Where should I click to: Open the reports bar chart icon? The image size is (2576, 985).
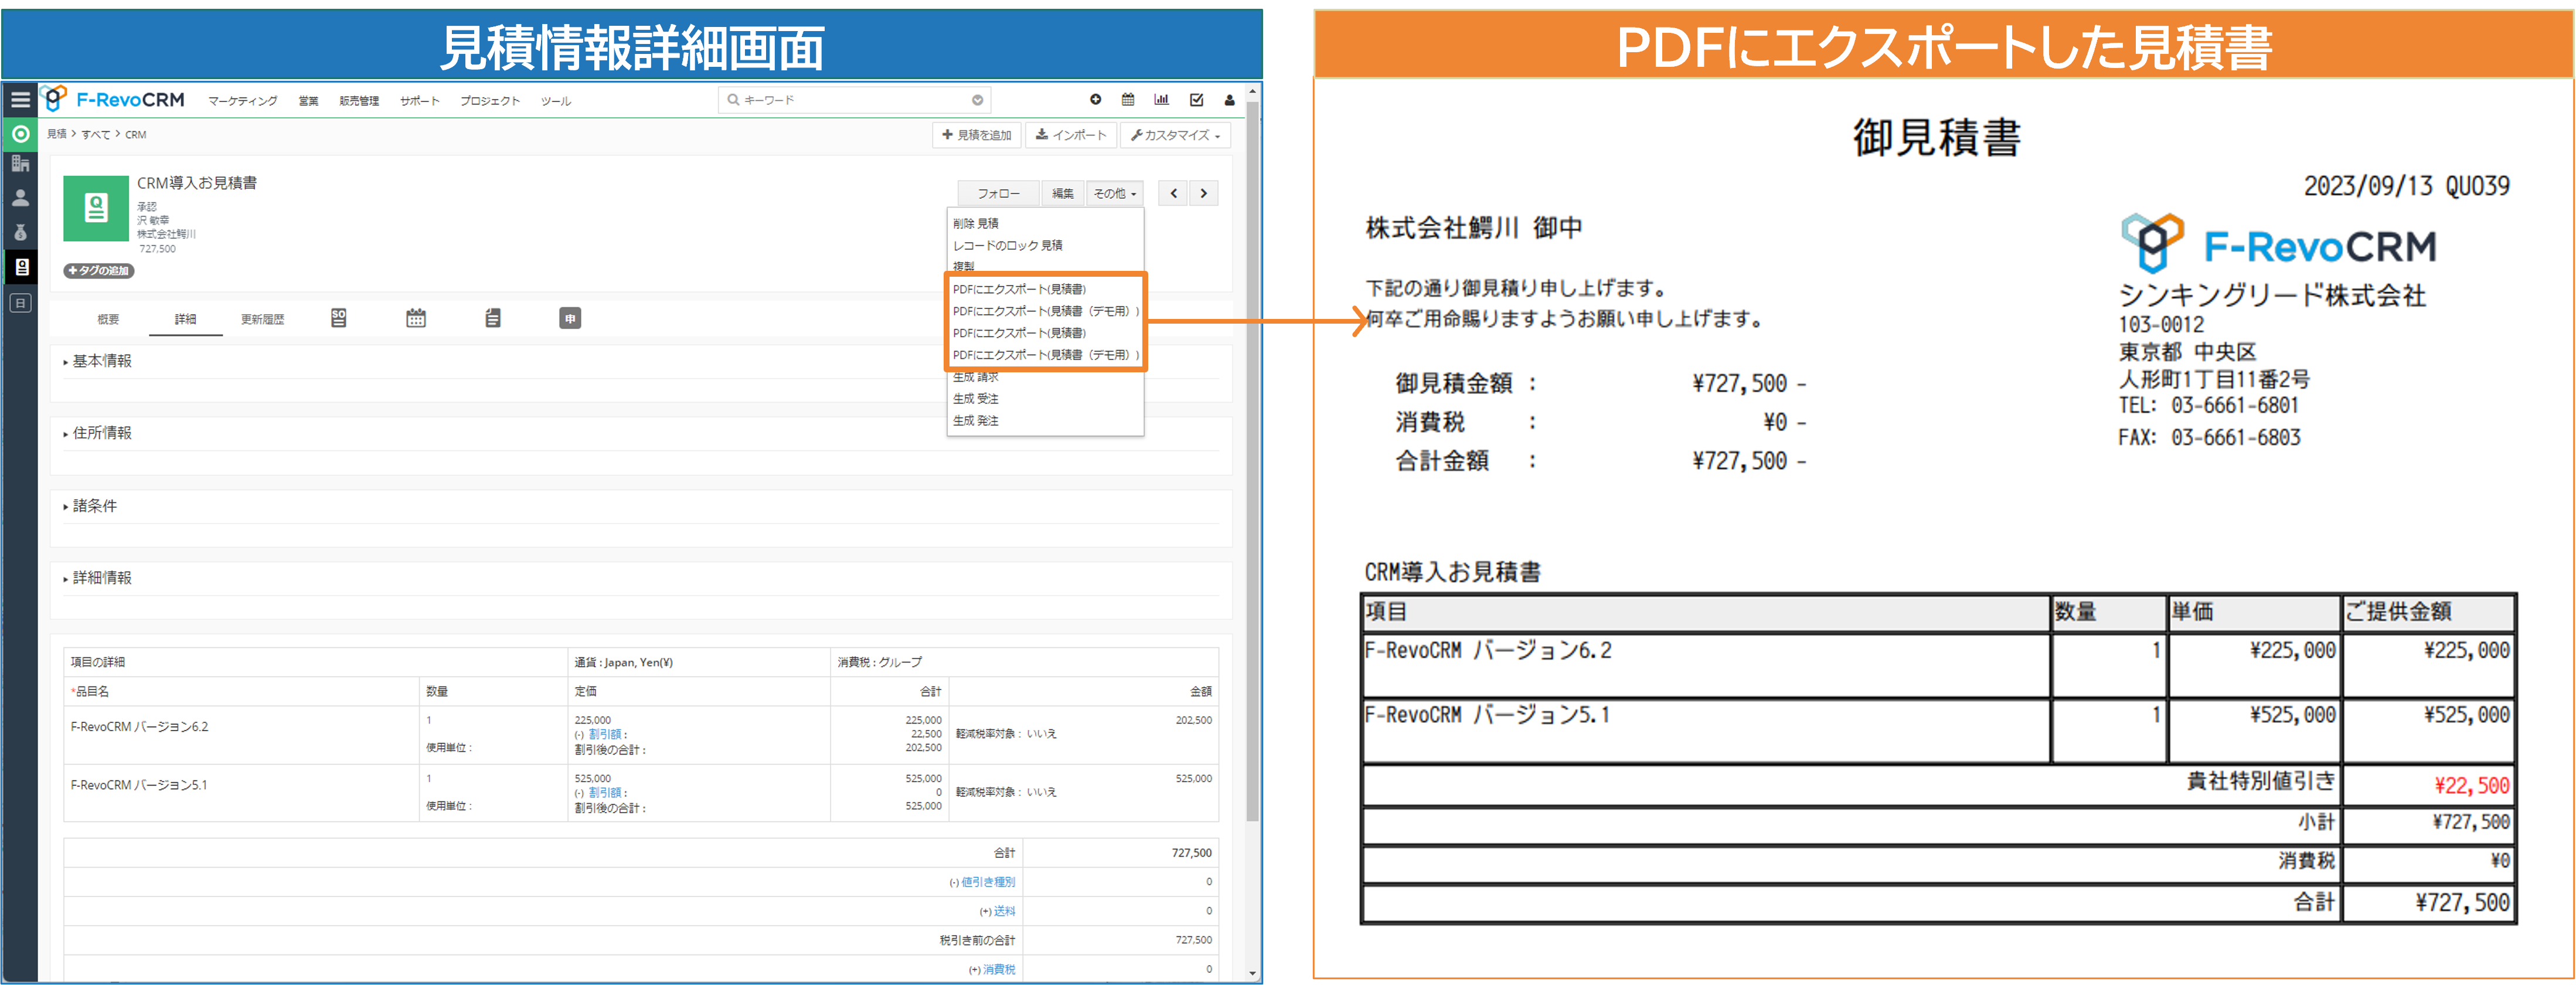pos(1161,100)
